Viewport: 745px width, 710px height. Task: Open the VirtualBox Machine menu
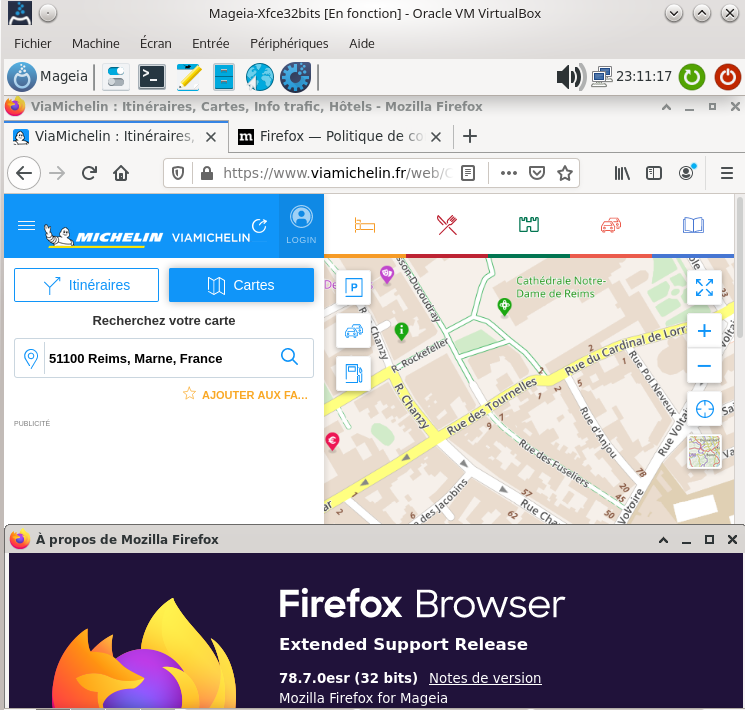[96, 44]
